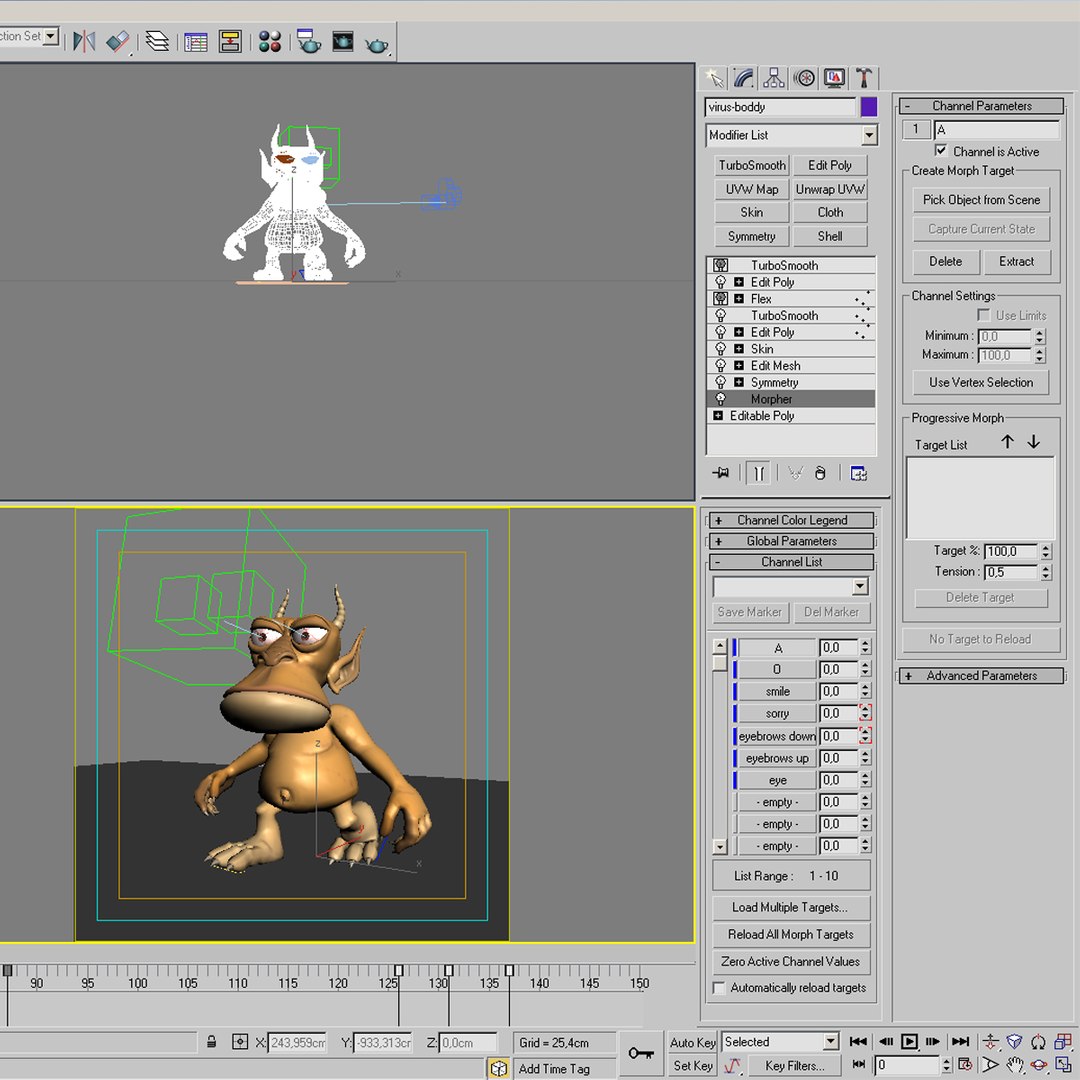Viewport: 1080px width, 1080px height.
Task: Expand Channel Color Legend rollout
Action: tap(791, 520)
